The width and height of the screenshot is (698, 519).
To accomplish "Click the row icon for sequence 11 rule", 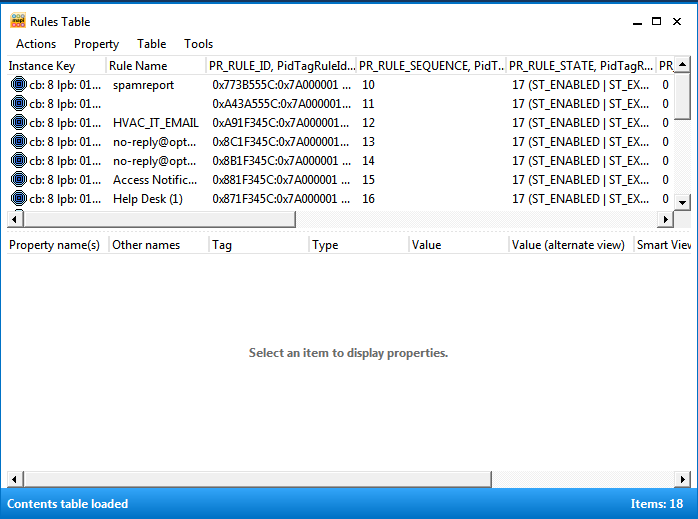I will coord(19,103).
